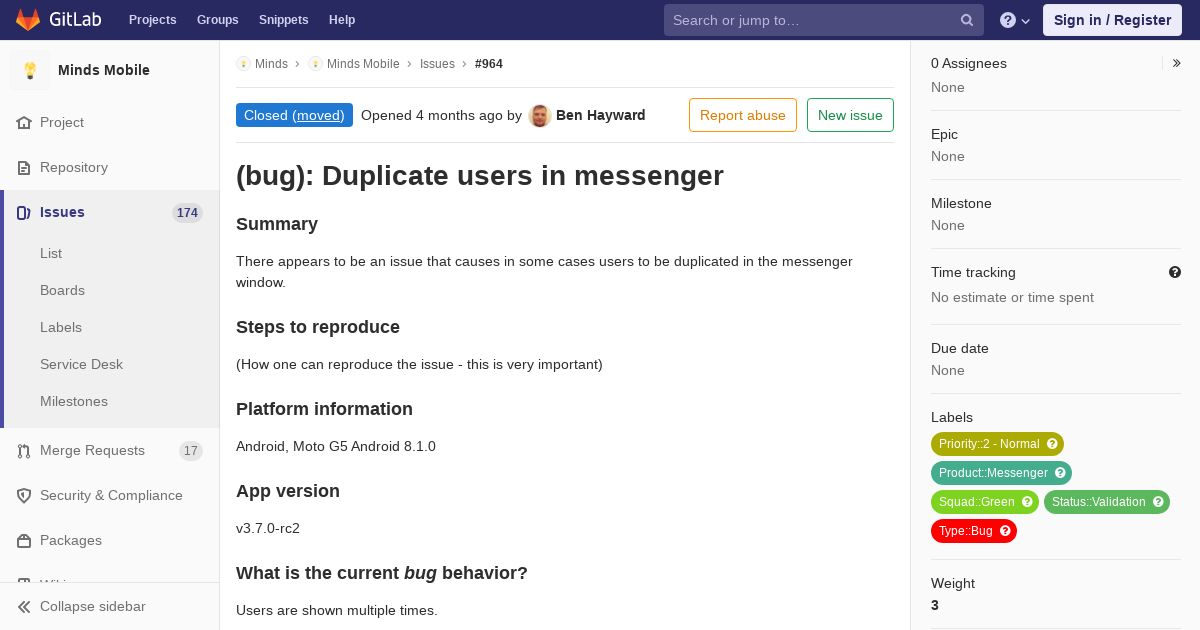Viewport: 1200px width, 630px height.
Task: Click the Project house icon
Action: pyautogui.click(x=24, y=122)
